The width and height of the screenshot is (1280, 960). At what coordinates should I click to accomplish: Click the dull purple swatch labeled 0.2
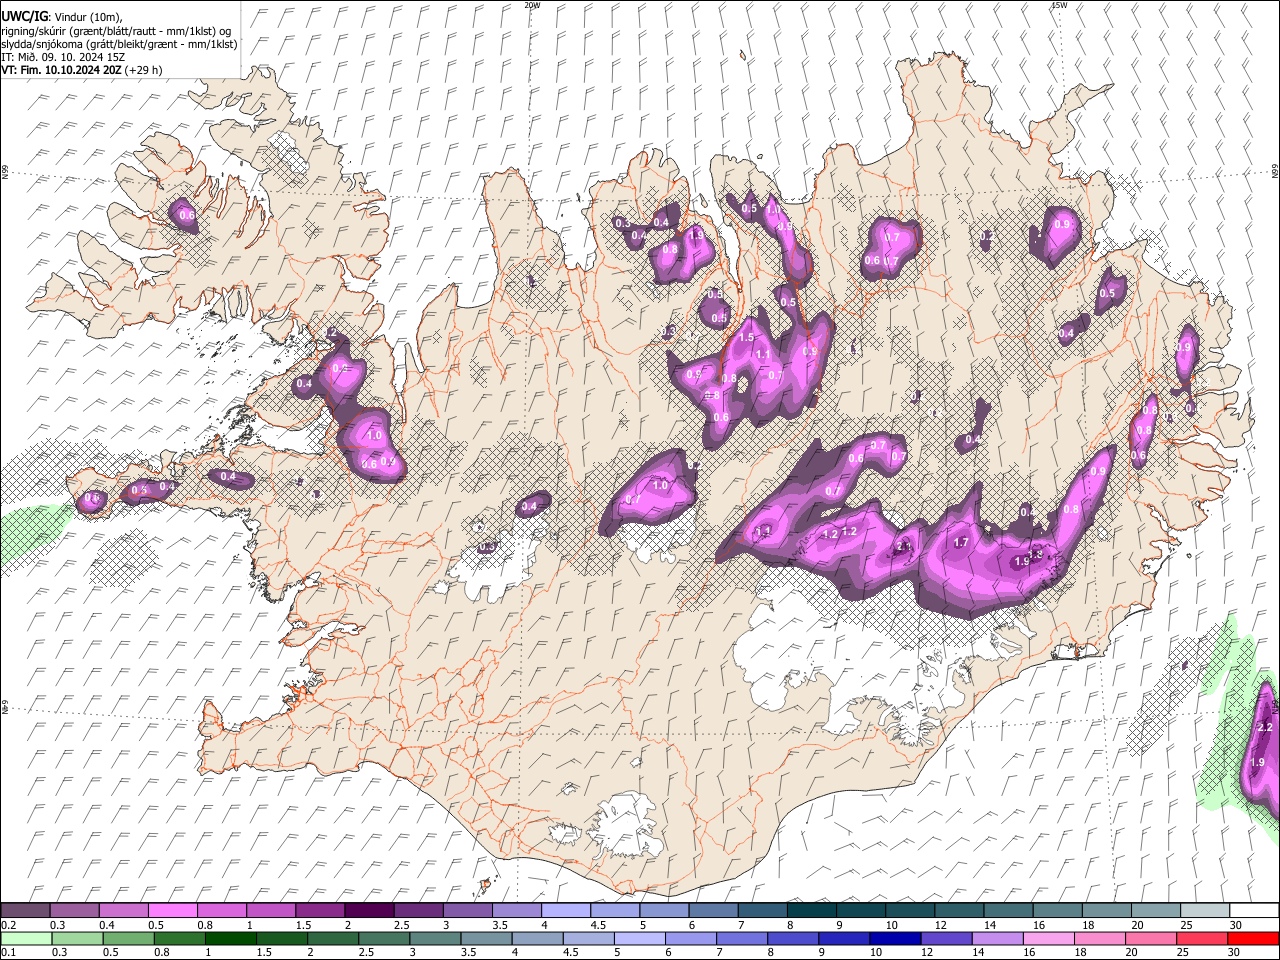click(25, 911)
